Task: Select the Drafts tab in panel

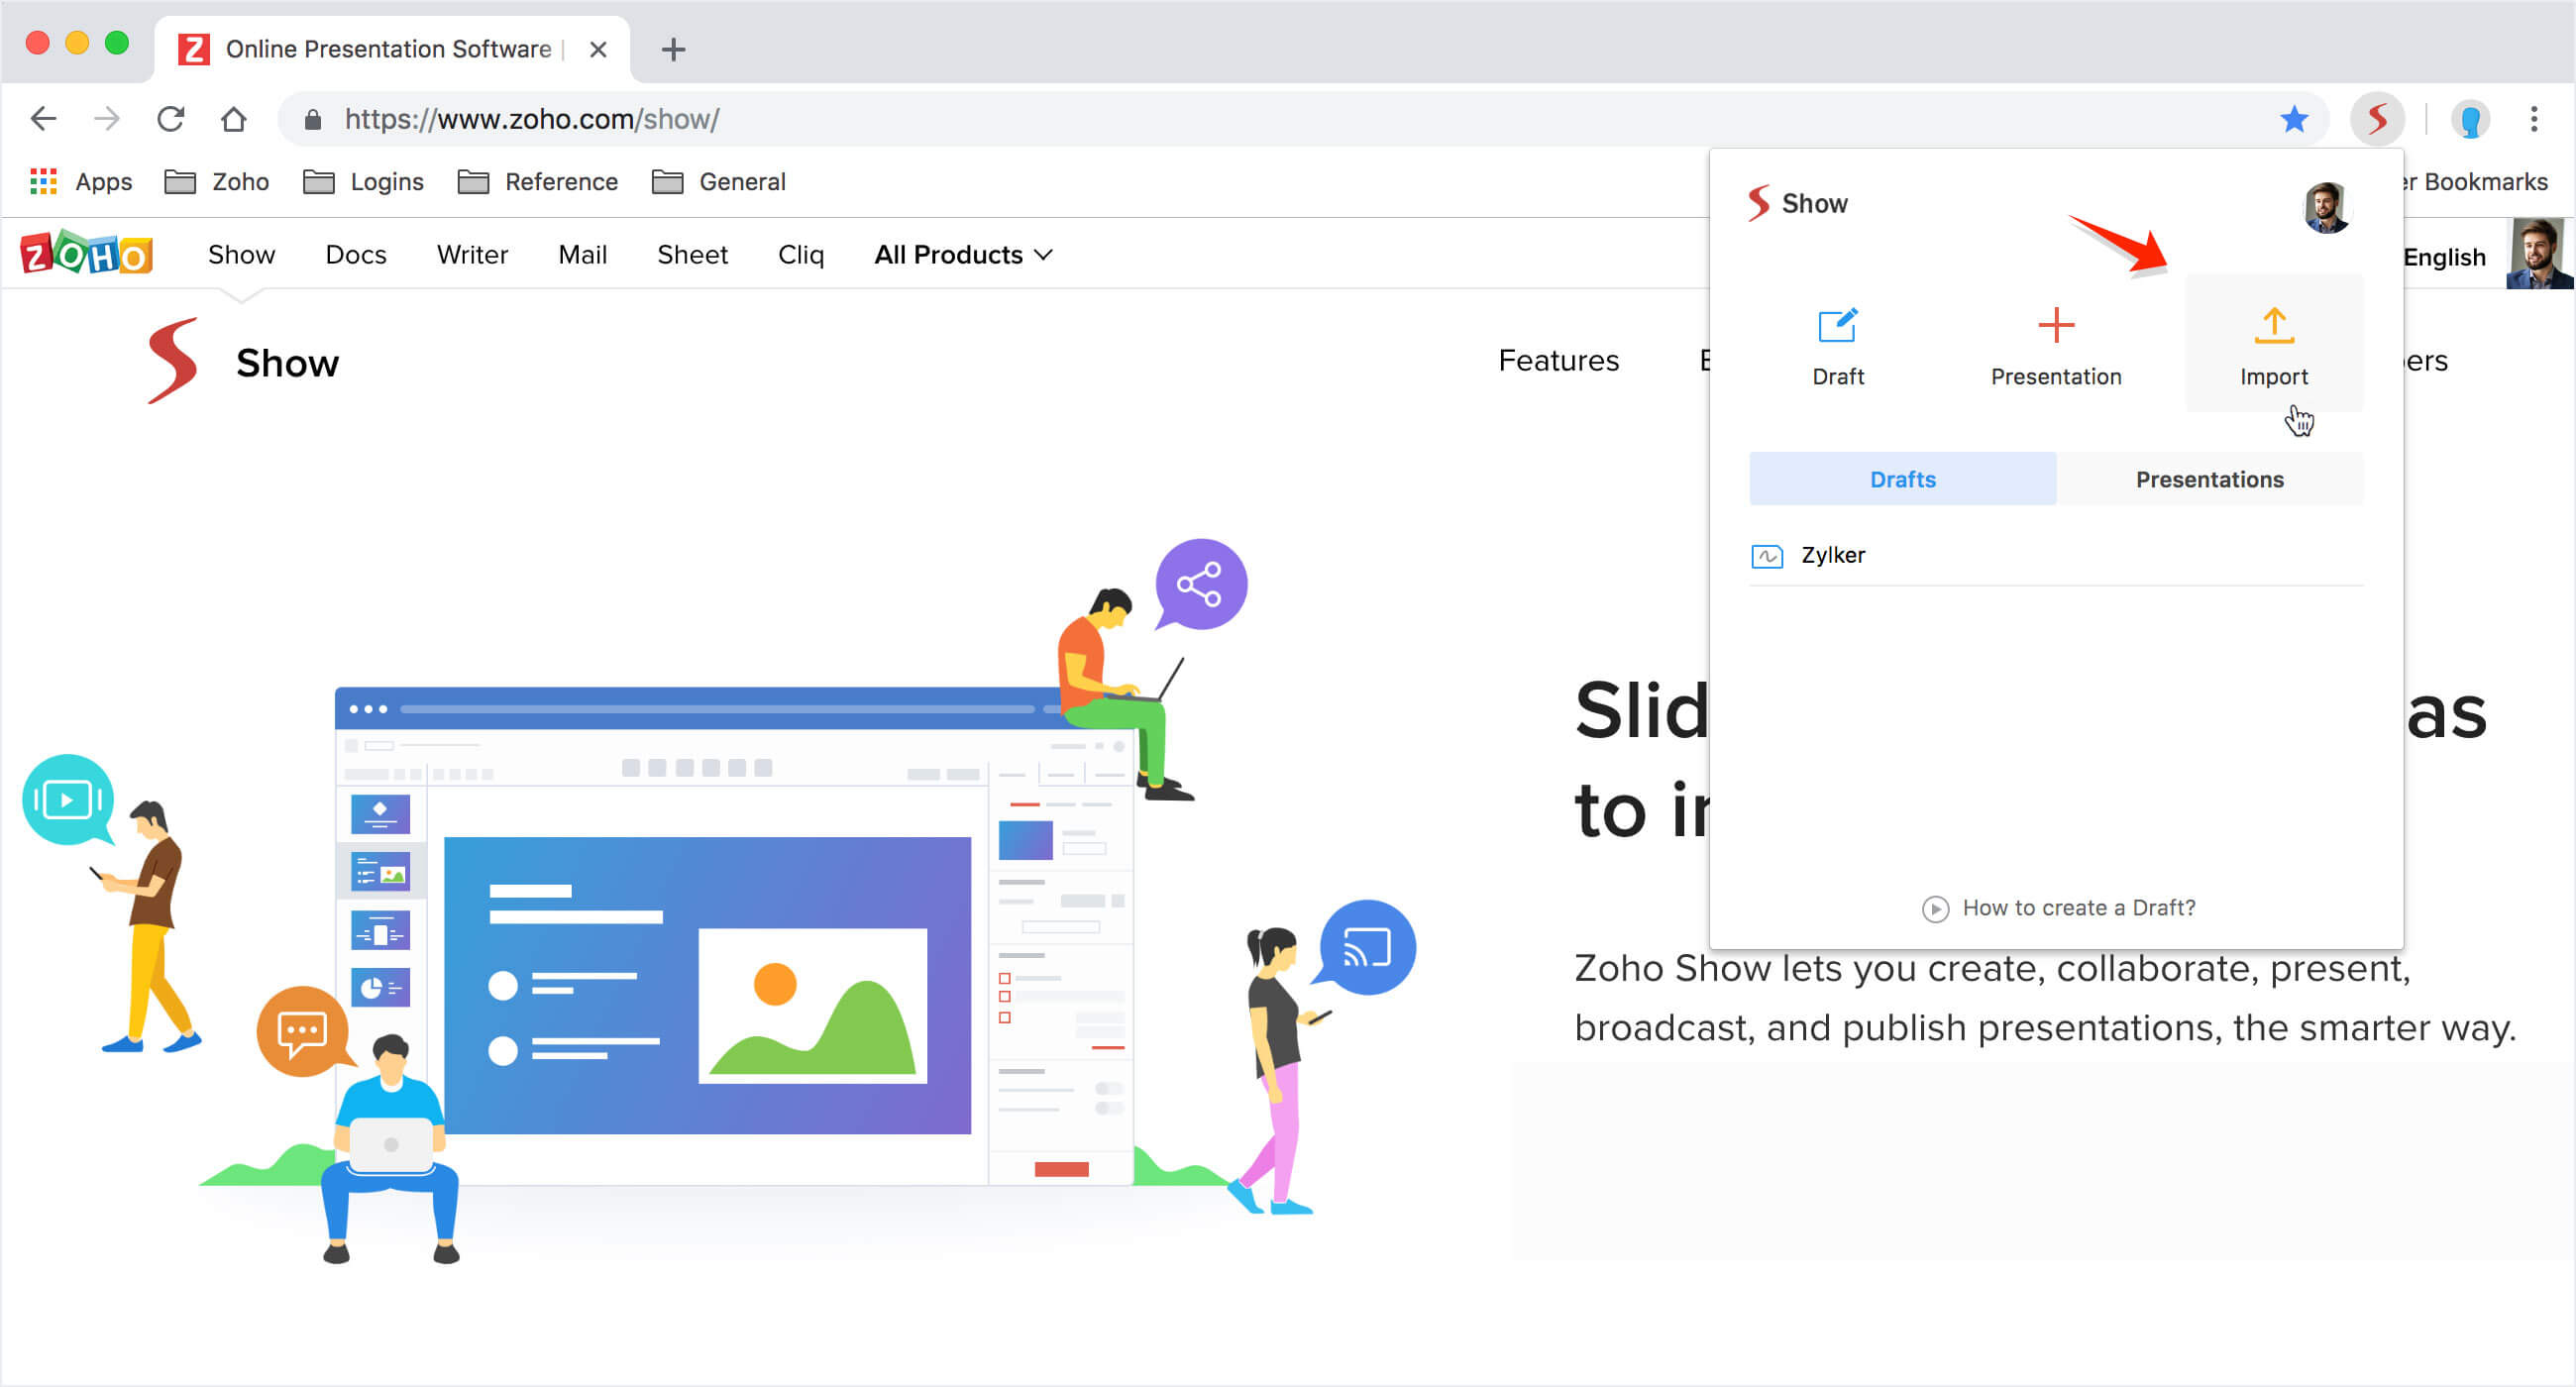Action: pyautogui.click(x=1903, y=479)
